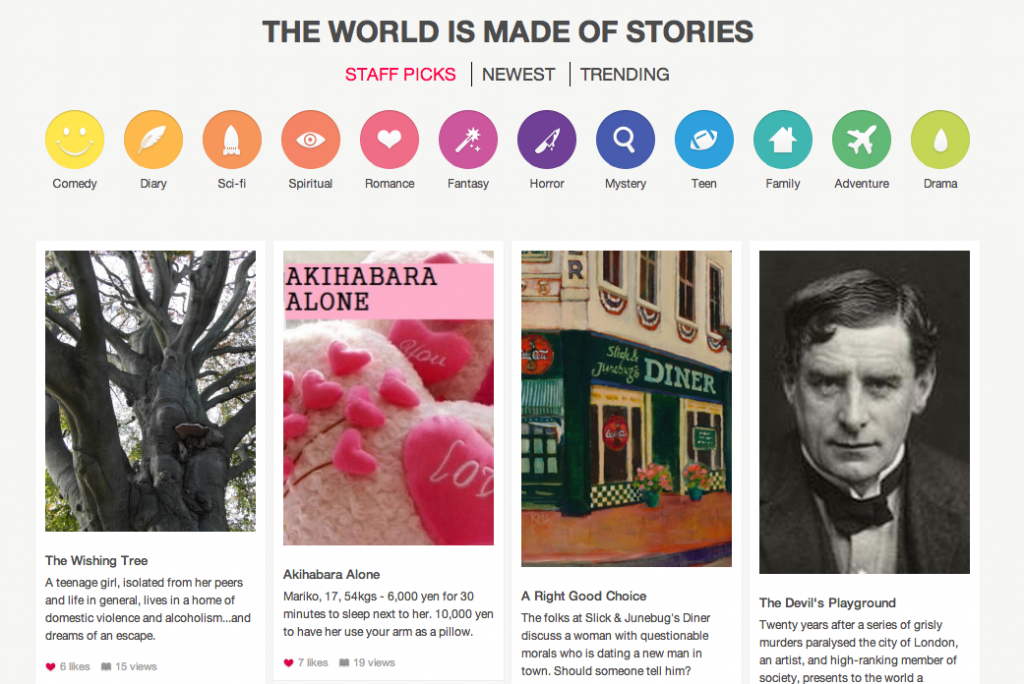Switch to the Newest tab

(x=518, y=75)
